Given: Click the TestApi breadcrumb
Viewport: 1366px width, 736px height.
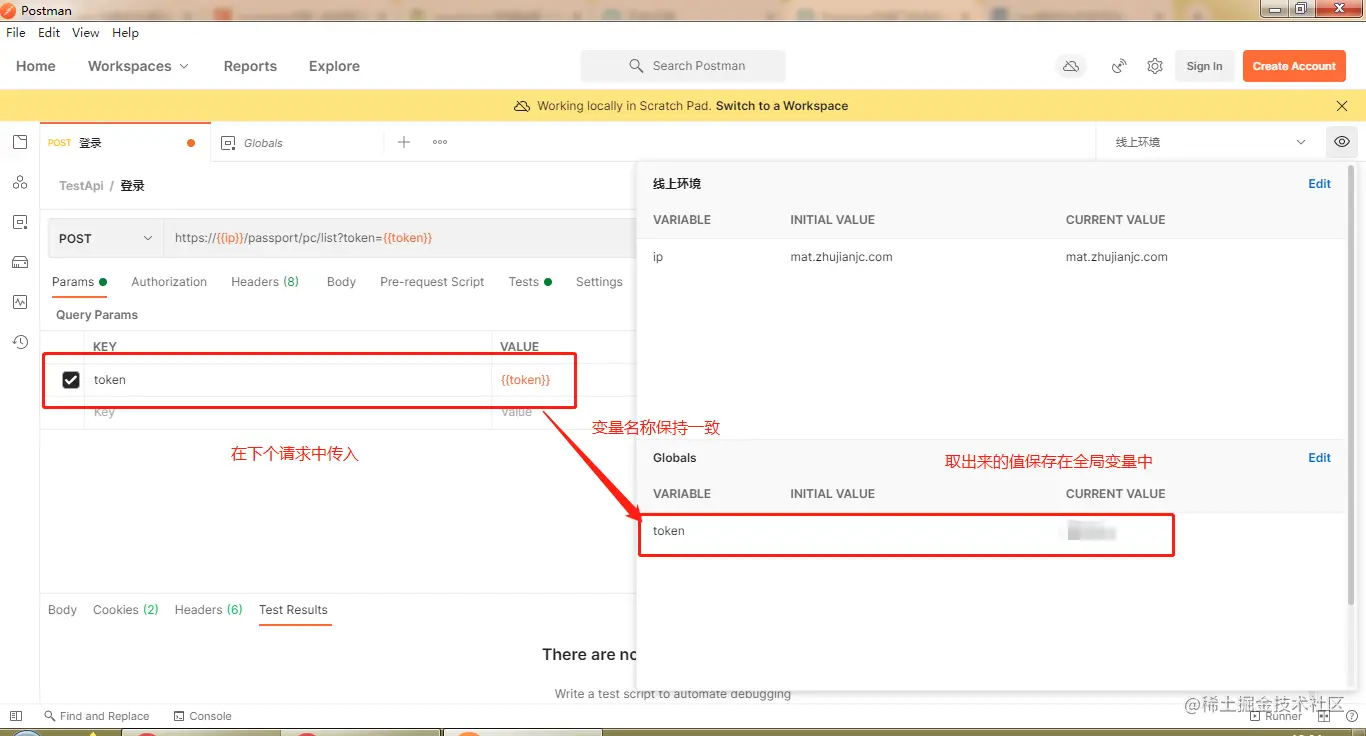Looking at the screenshot, I should pos(81,186).
